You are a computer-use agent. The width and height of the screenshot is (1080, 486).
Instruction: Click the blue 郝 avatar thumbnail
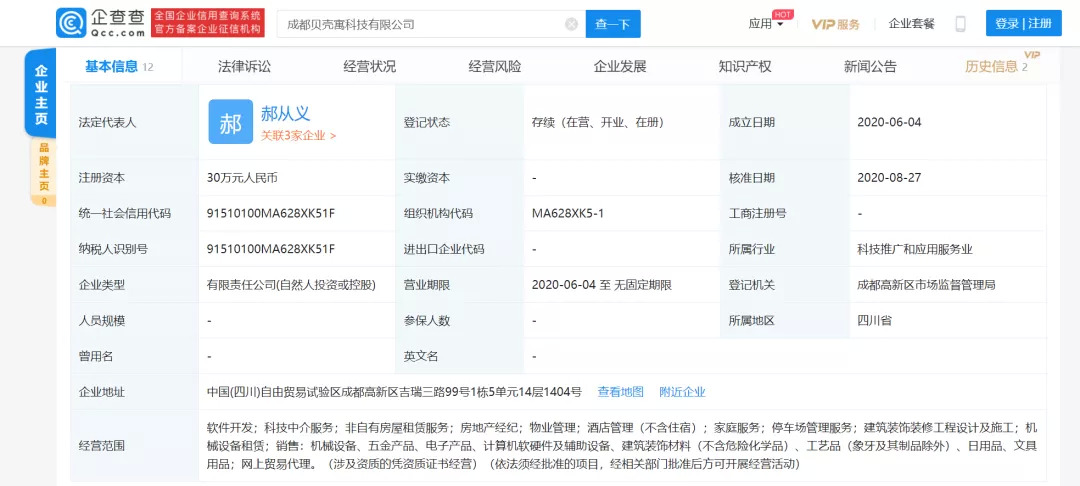tap(230, 122)
